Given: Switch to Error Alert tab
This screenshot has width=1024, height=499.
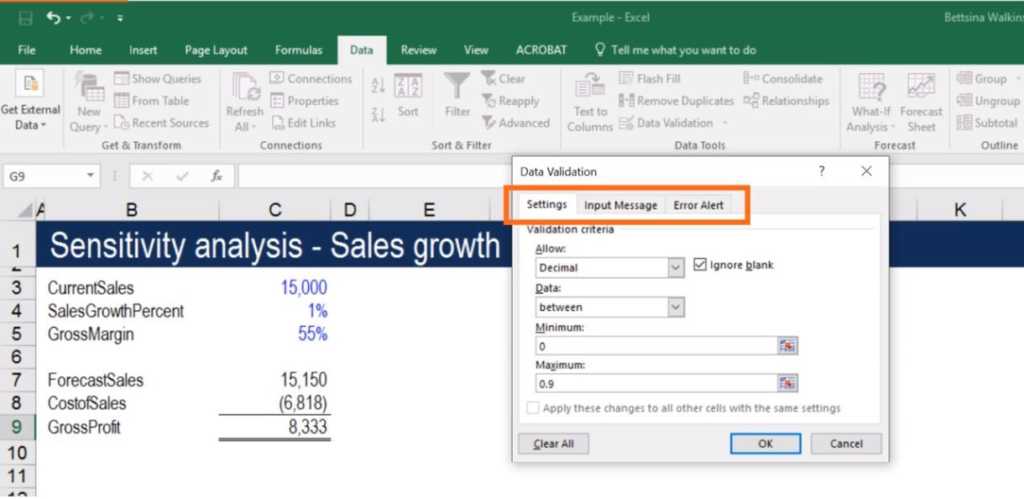Looking at the screenshot, I should point(698,205).
